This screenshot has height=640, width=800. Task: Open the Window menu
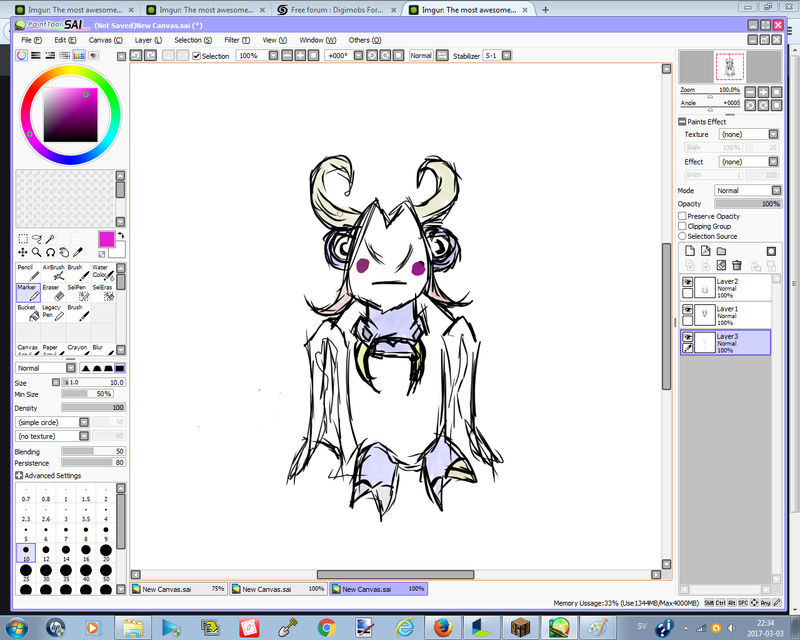317,40
